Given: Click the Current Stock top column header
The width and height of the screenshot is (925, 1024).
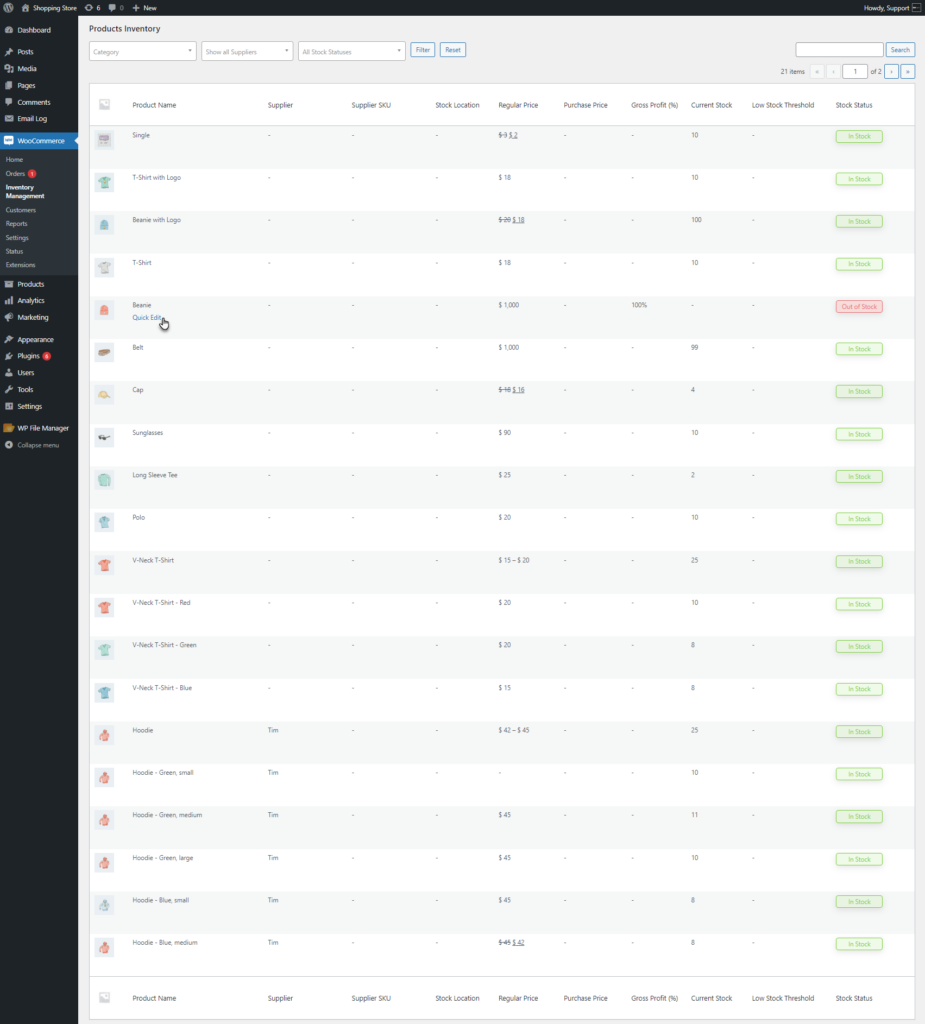Looking at the screenshot, I should tap(711, 105).
